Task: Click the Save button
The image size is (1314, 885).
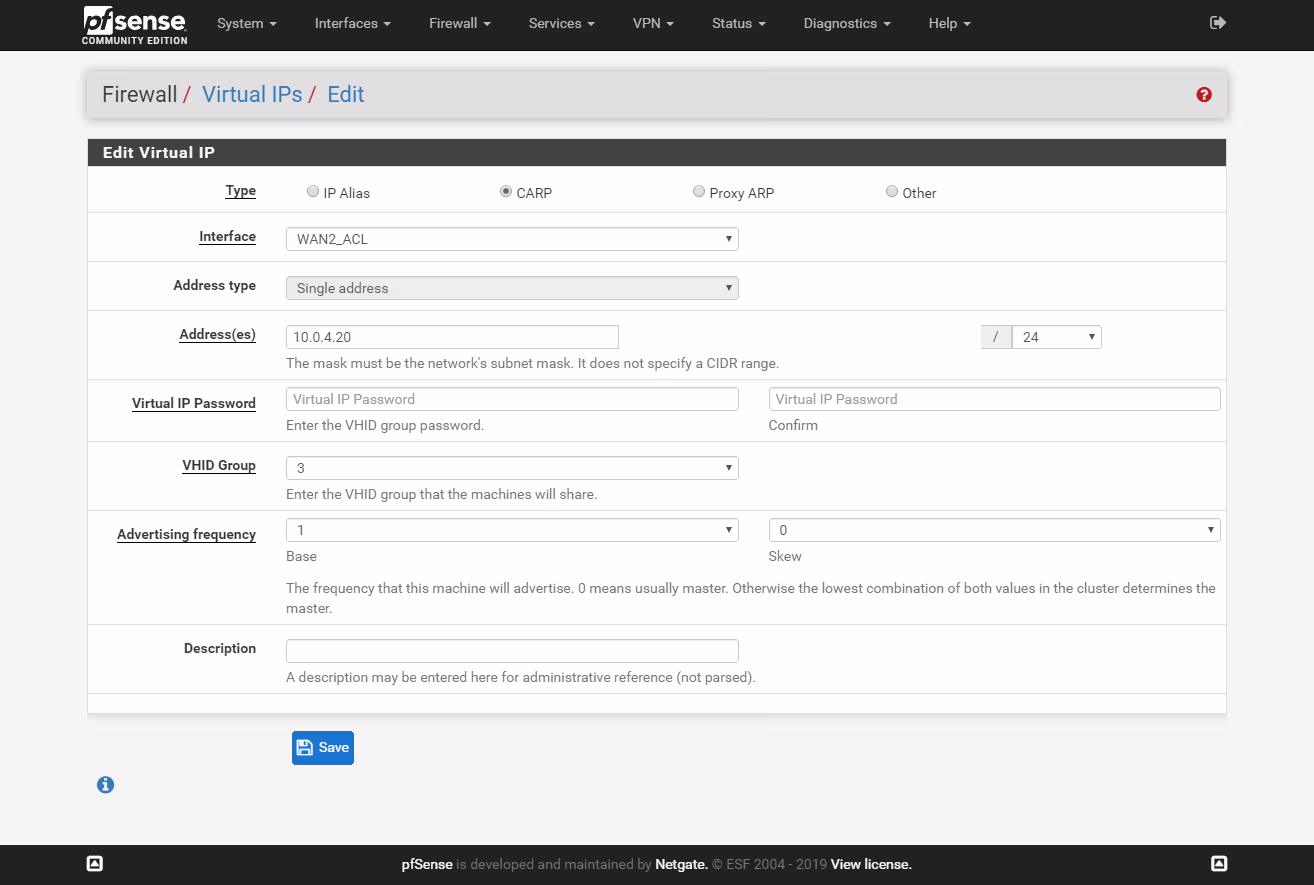Action: tap(322, 748)
